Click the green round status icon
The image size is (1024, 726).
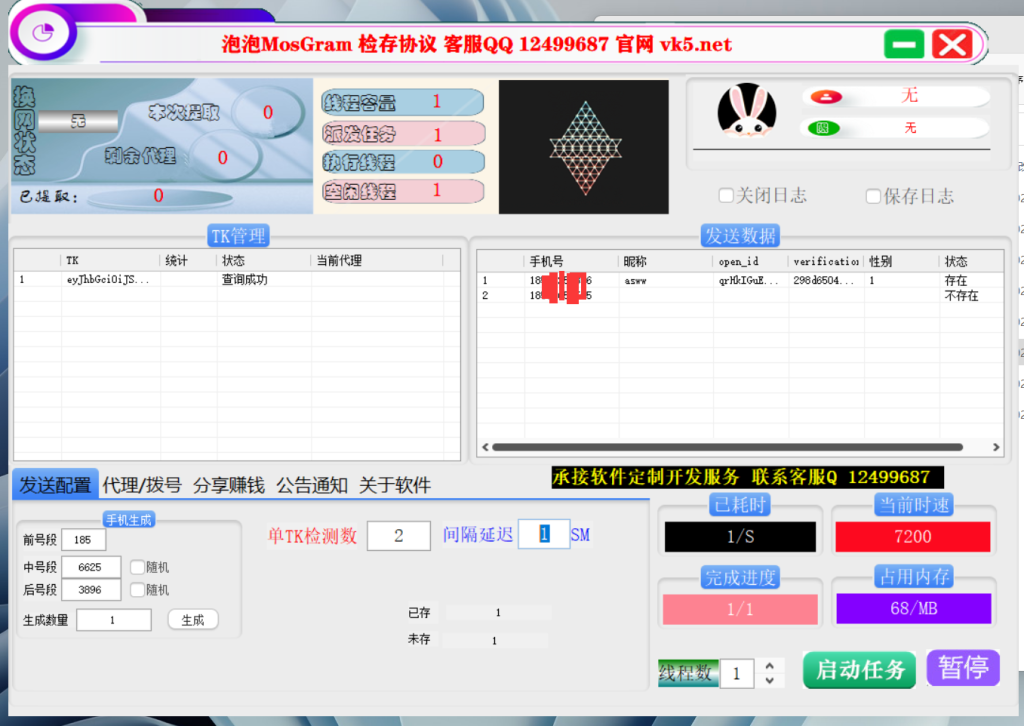[824, 128]
